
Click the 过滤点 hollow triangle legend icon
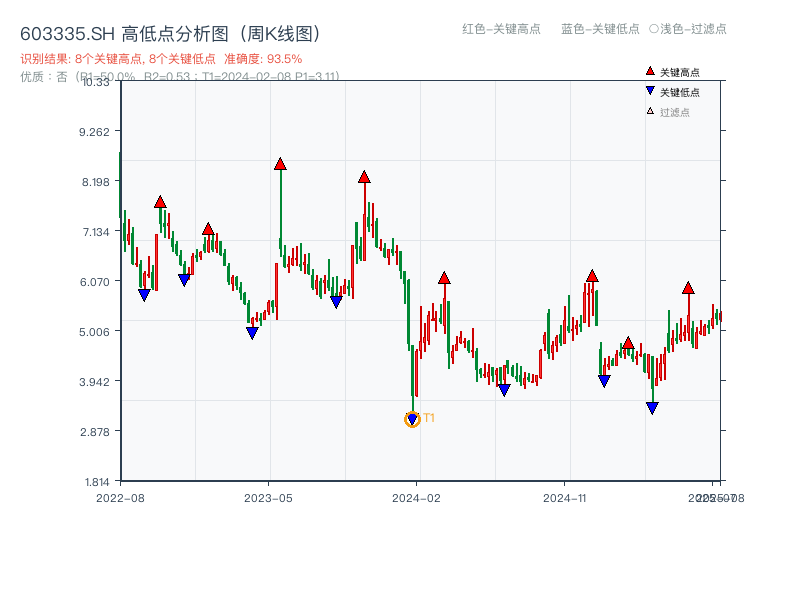tap(650, 110)
